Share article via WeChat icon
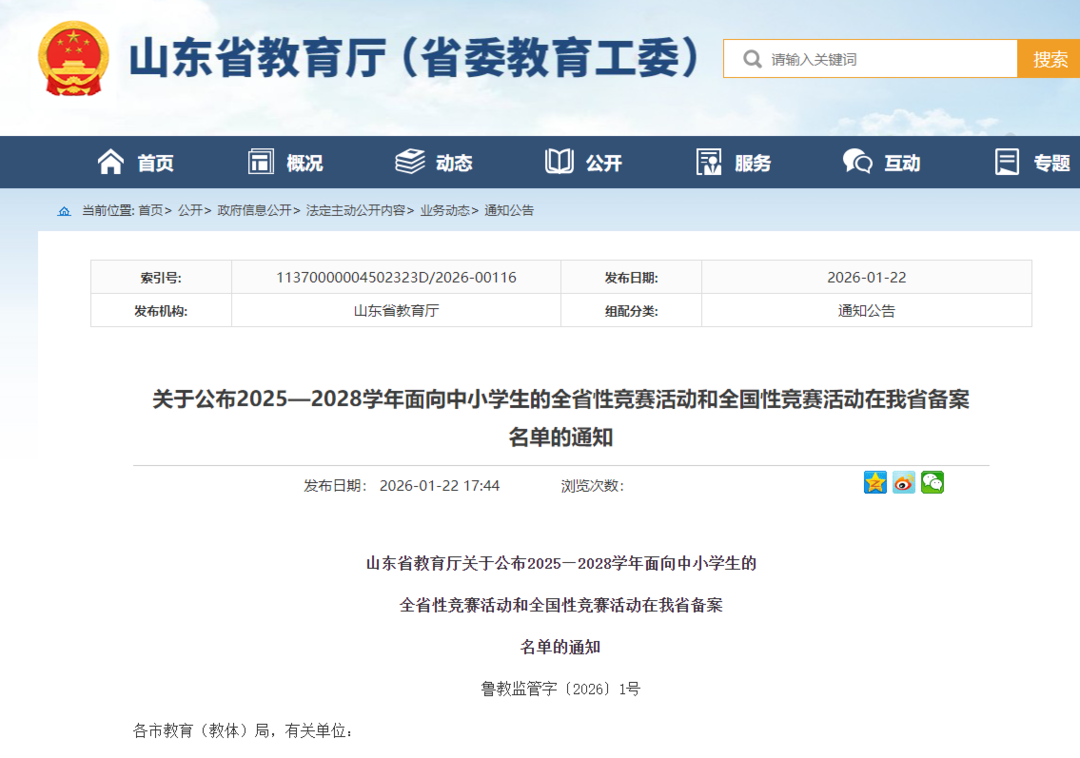 click(x=932, y=483)
